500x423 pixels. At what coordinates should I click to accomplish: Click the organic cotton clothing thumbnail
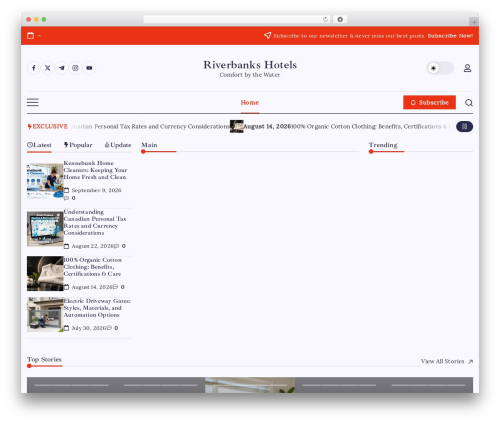[45, 274]
